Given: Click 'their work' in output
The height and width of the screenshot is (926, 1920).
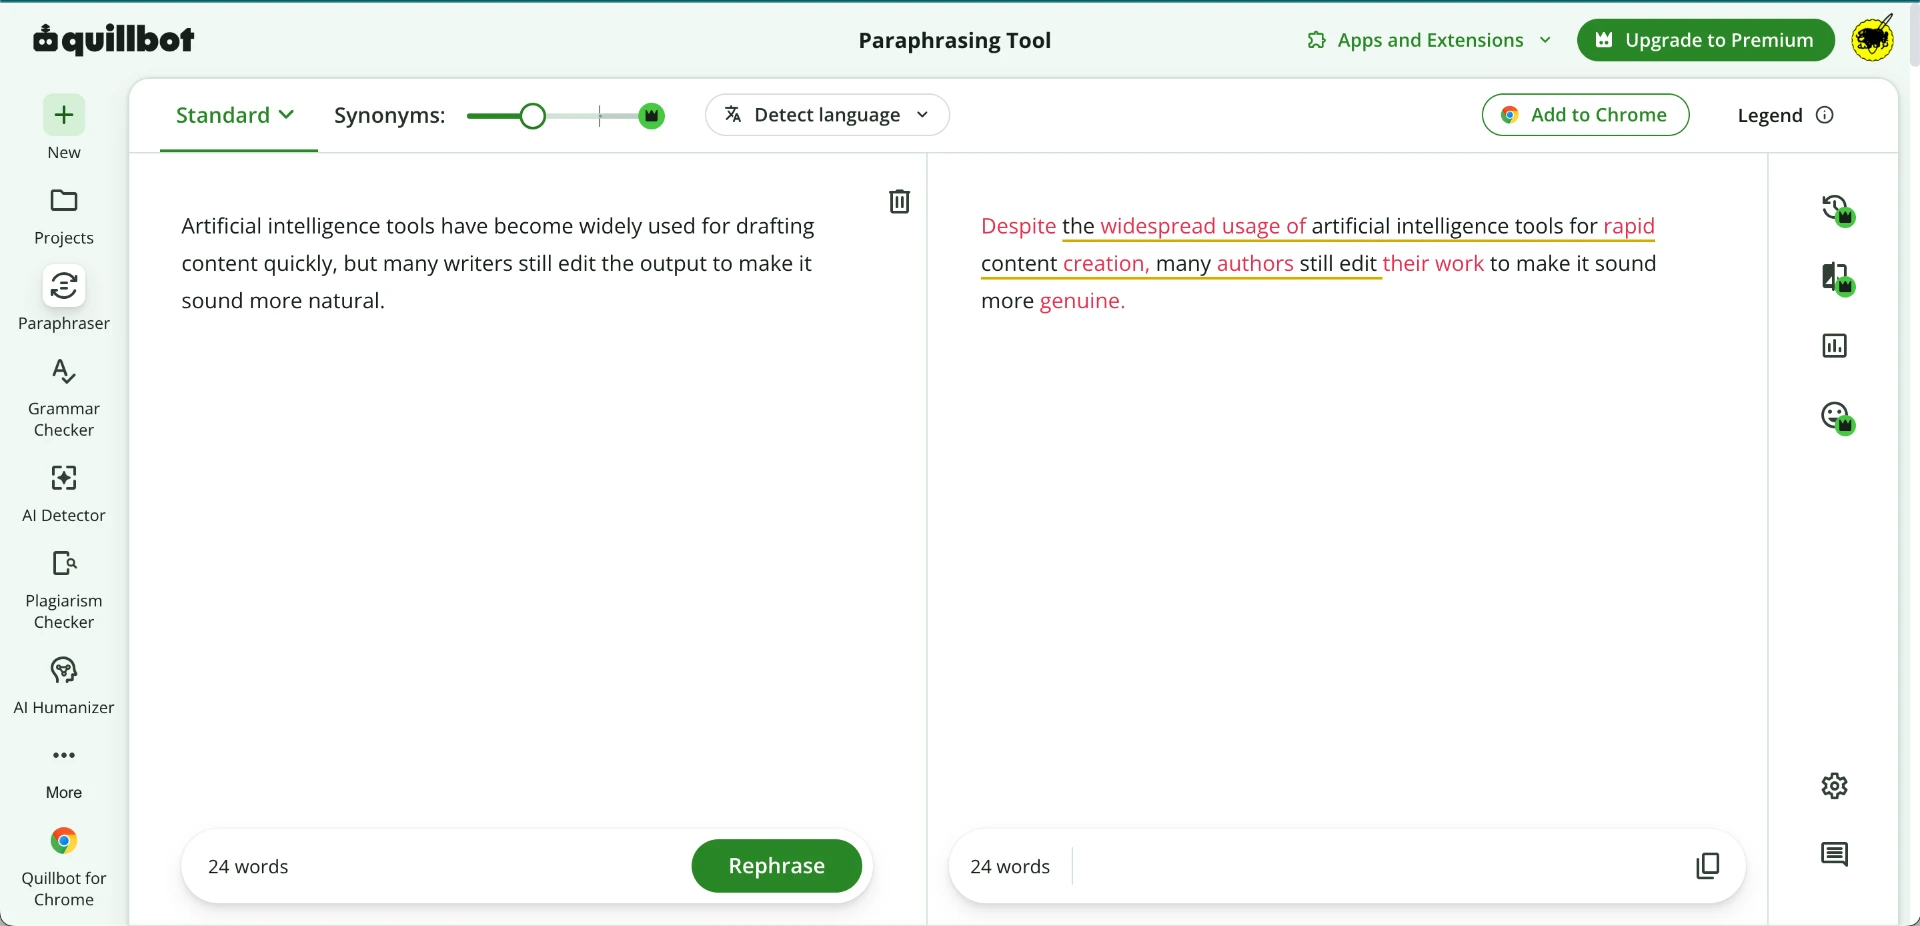Looking at the screenshot, I should point(1433,264).
